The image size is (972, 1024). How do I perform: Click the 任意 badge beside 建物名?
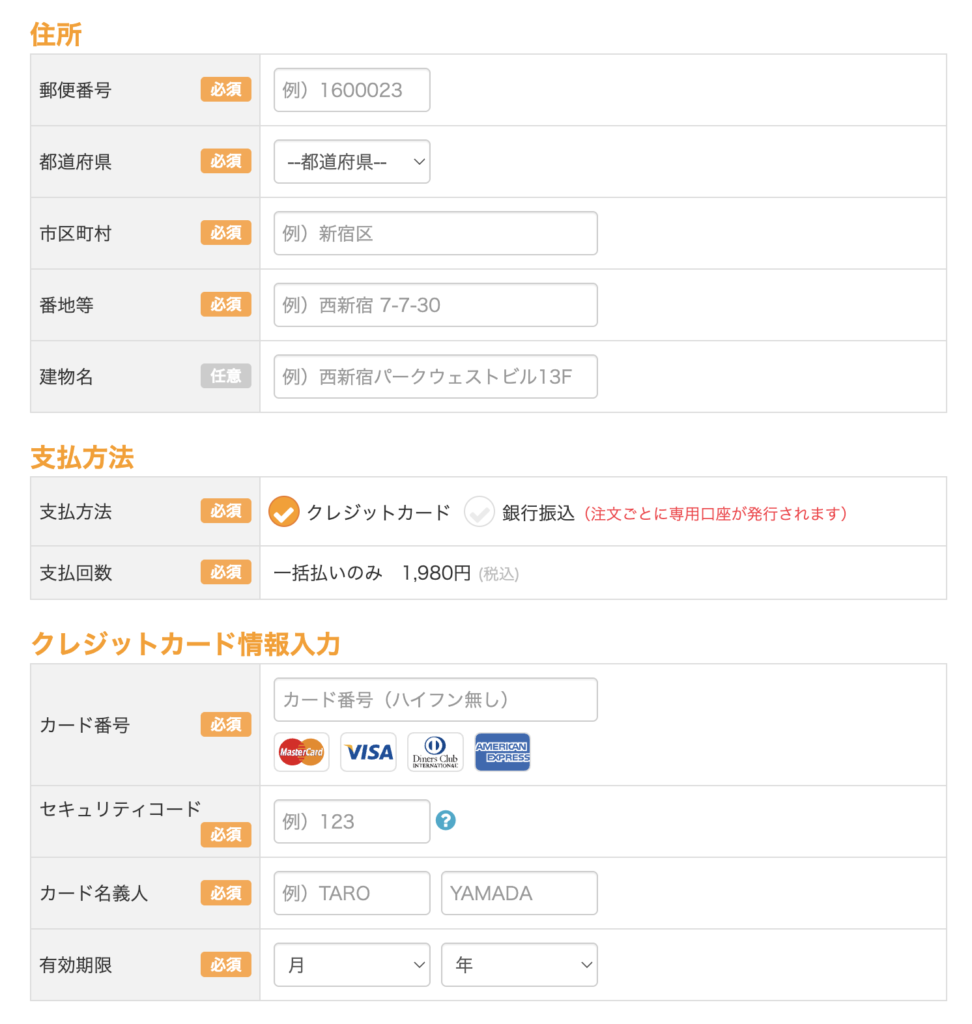click(226, 377)
